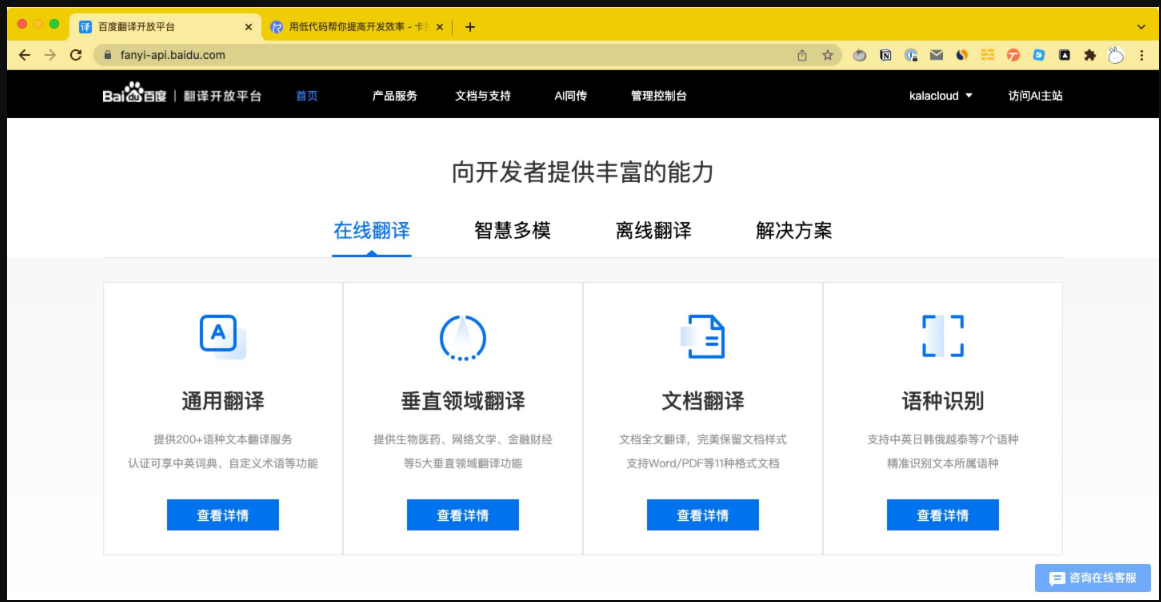Click the 文档翻译 document icon
Screen dimensions: 1161x602
(703, 337)
